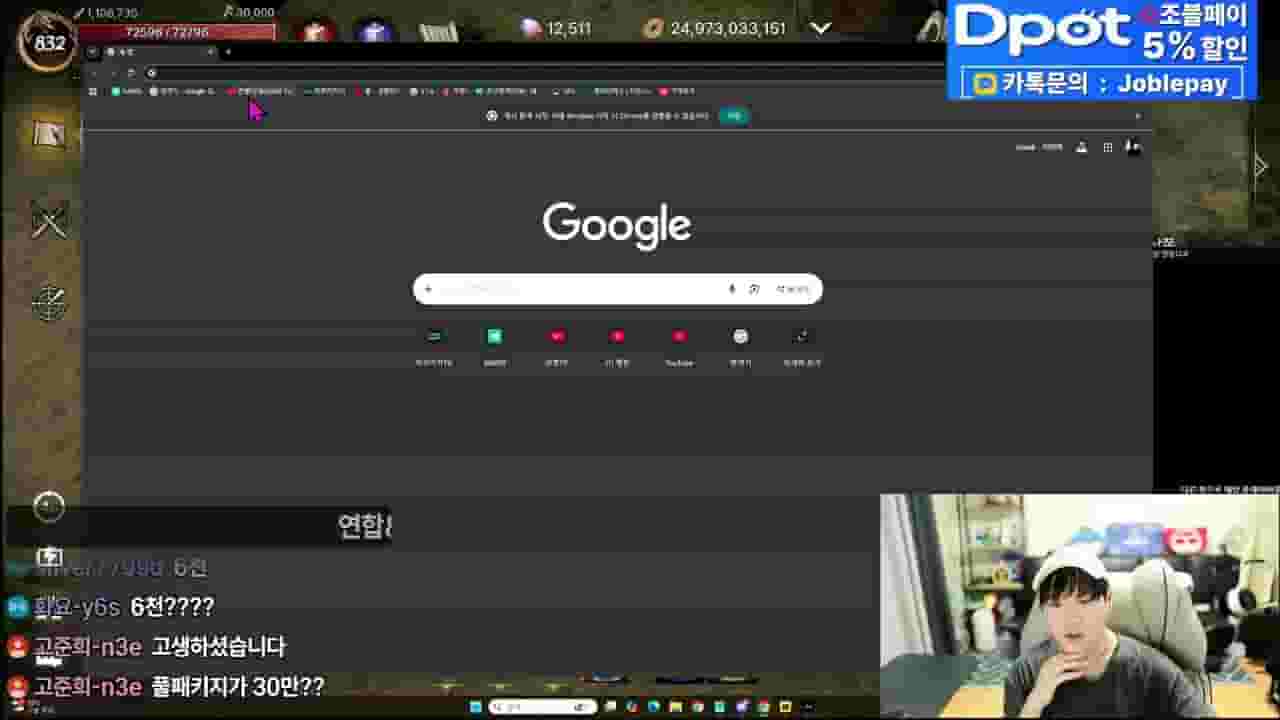Viewport: 1280px width, 720px height.
Task: Click the chat message 6천????
Action: (x=172, y=607)
